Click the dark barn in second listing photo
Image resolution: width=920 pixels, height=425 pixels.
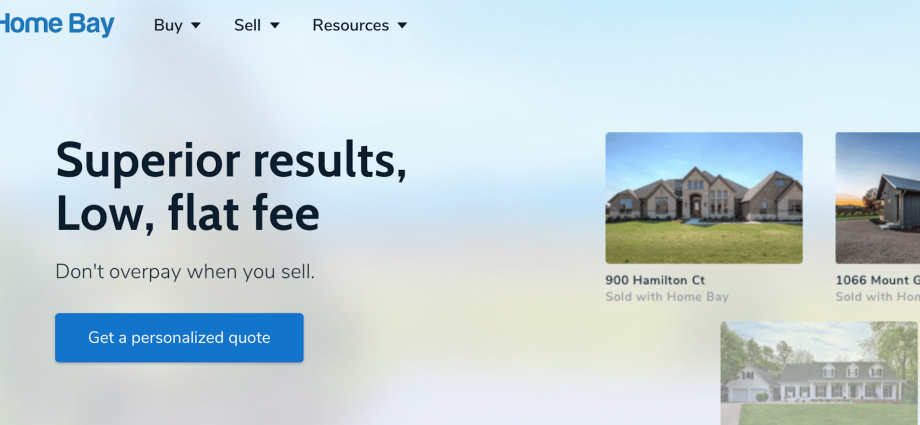pos(898,201)
